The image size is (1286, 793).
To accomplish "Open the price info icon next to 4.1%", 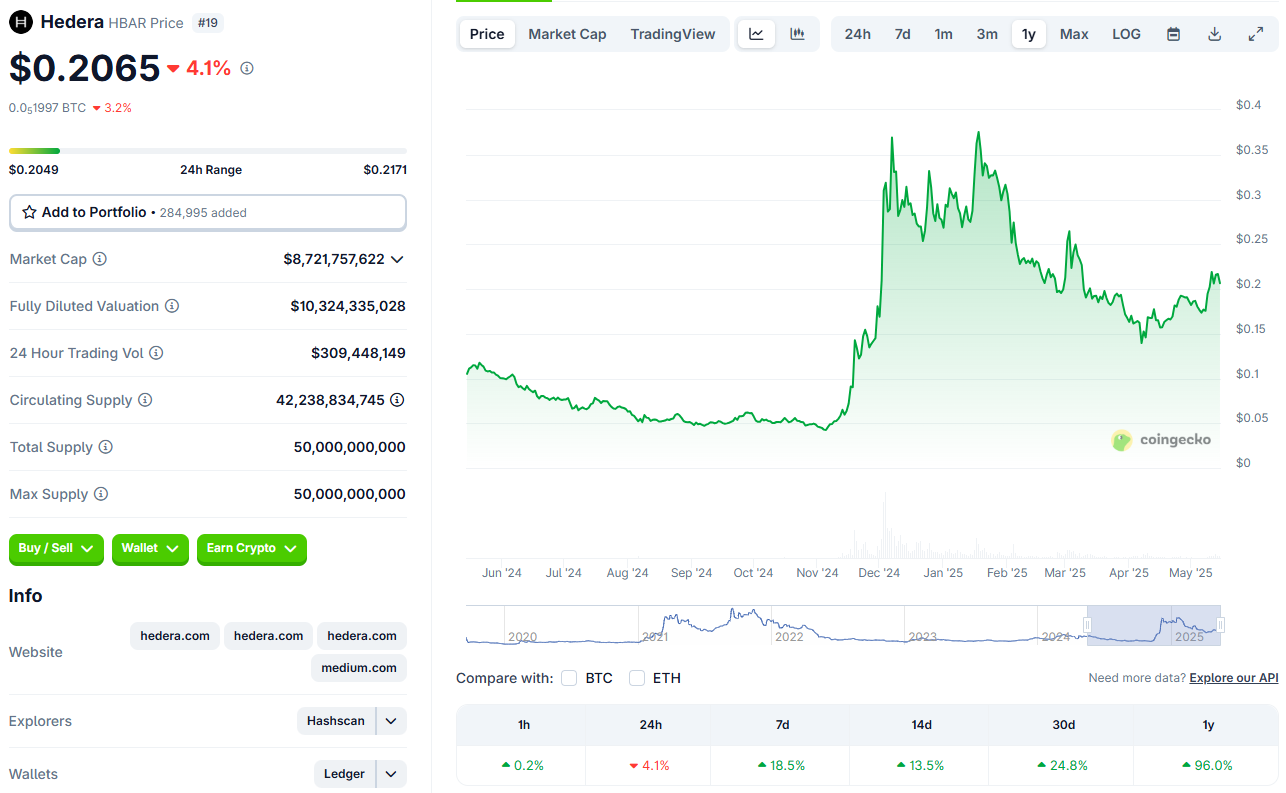I will click(x=247, y=68).
